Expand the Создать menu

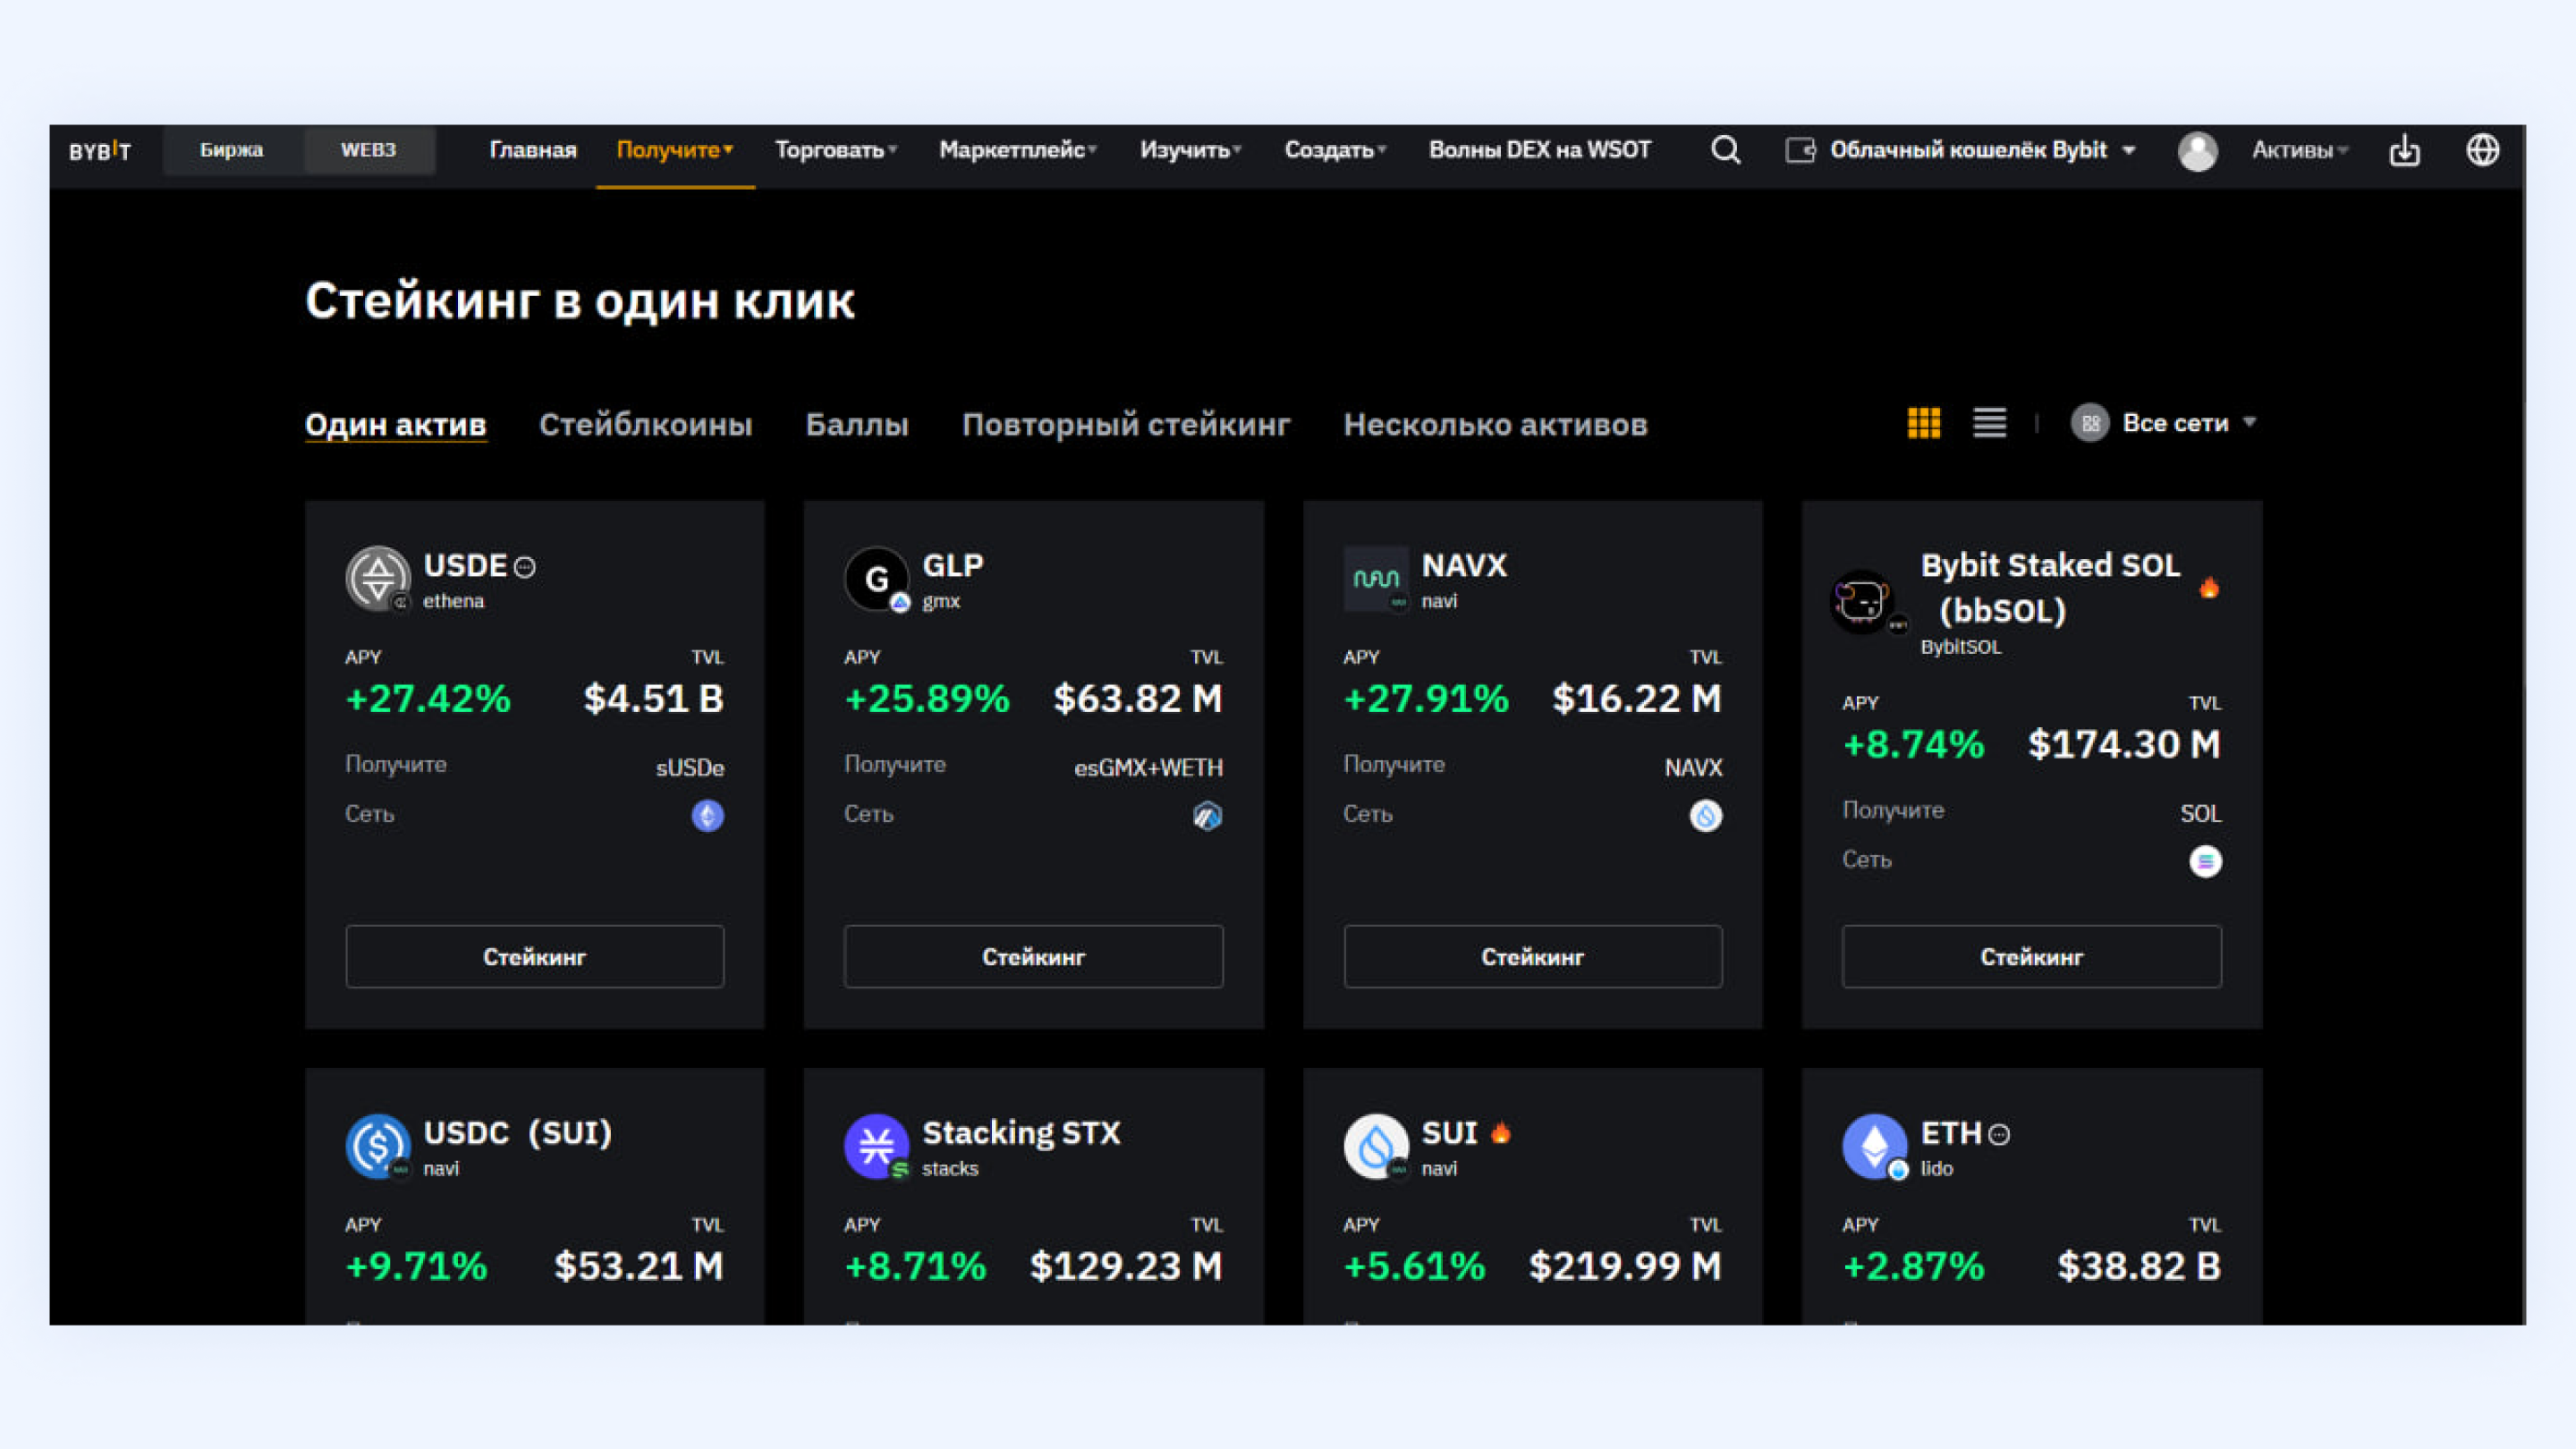[1335, 150]
